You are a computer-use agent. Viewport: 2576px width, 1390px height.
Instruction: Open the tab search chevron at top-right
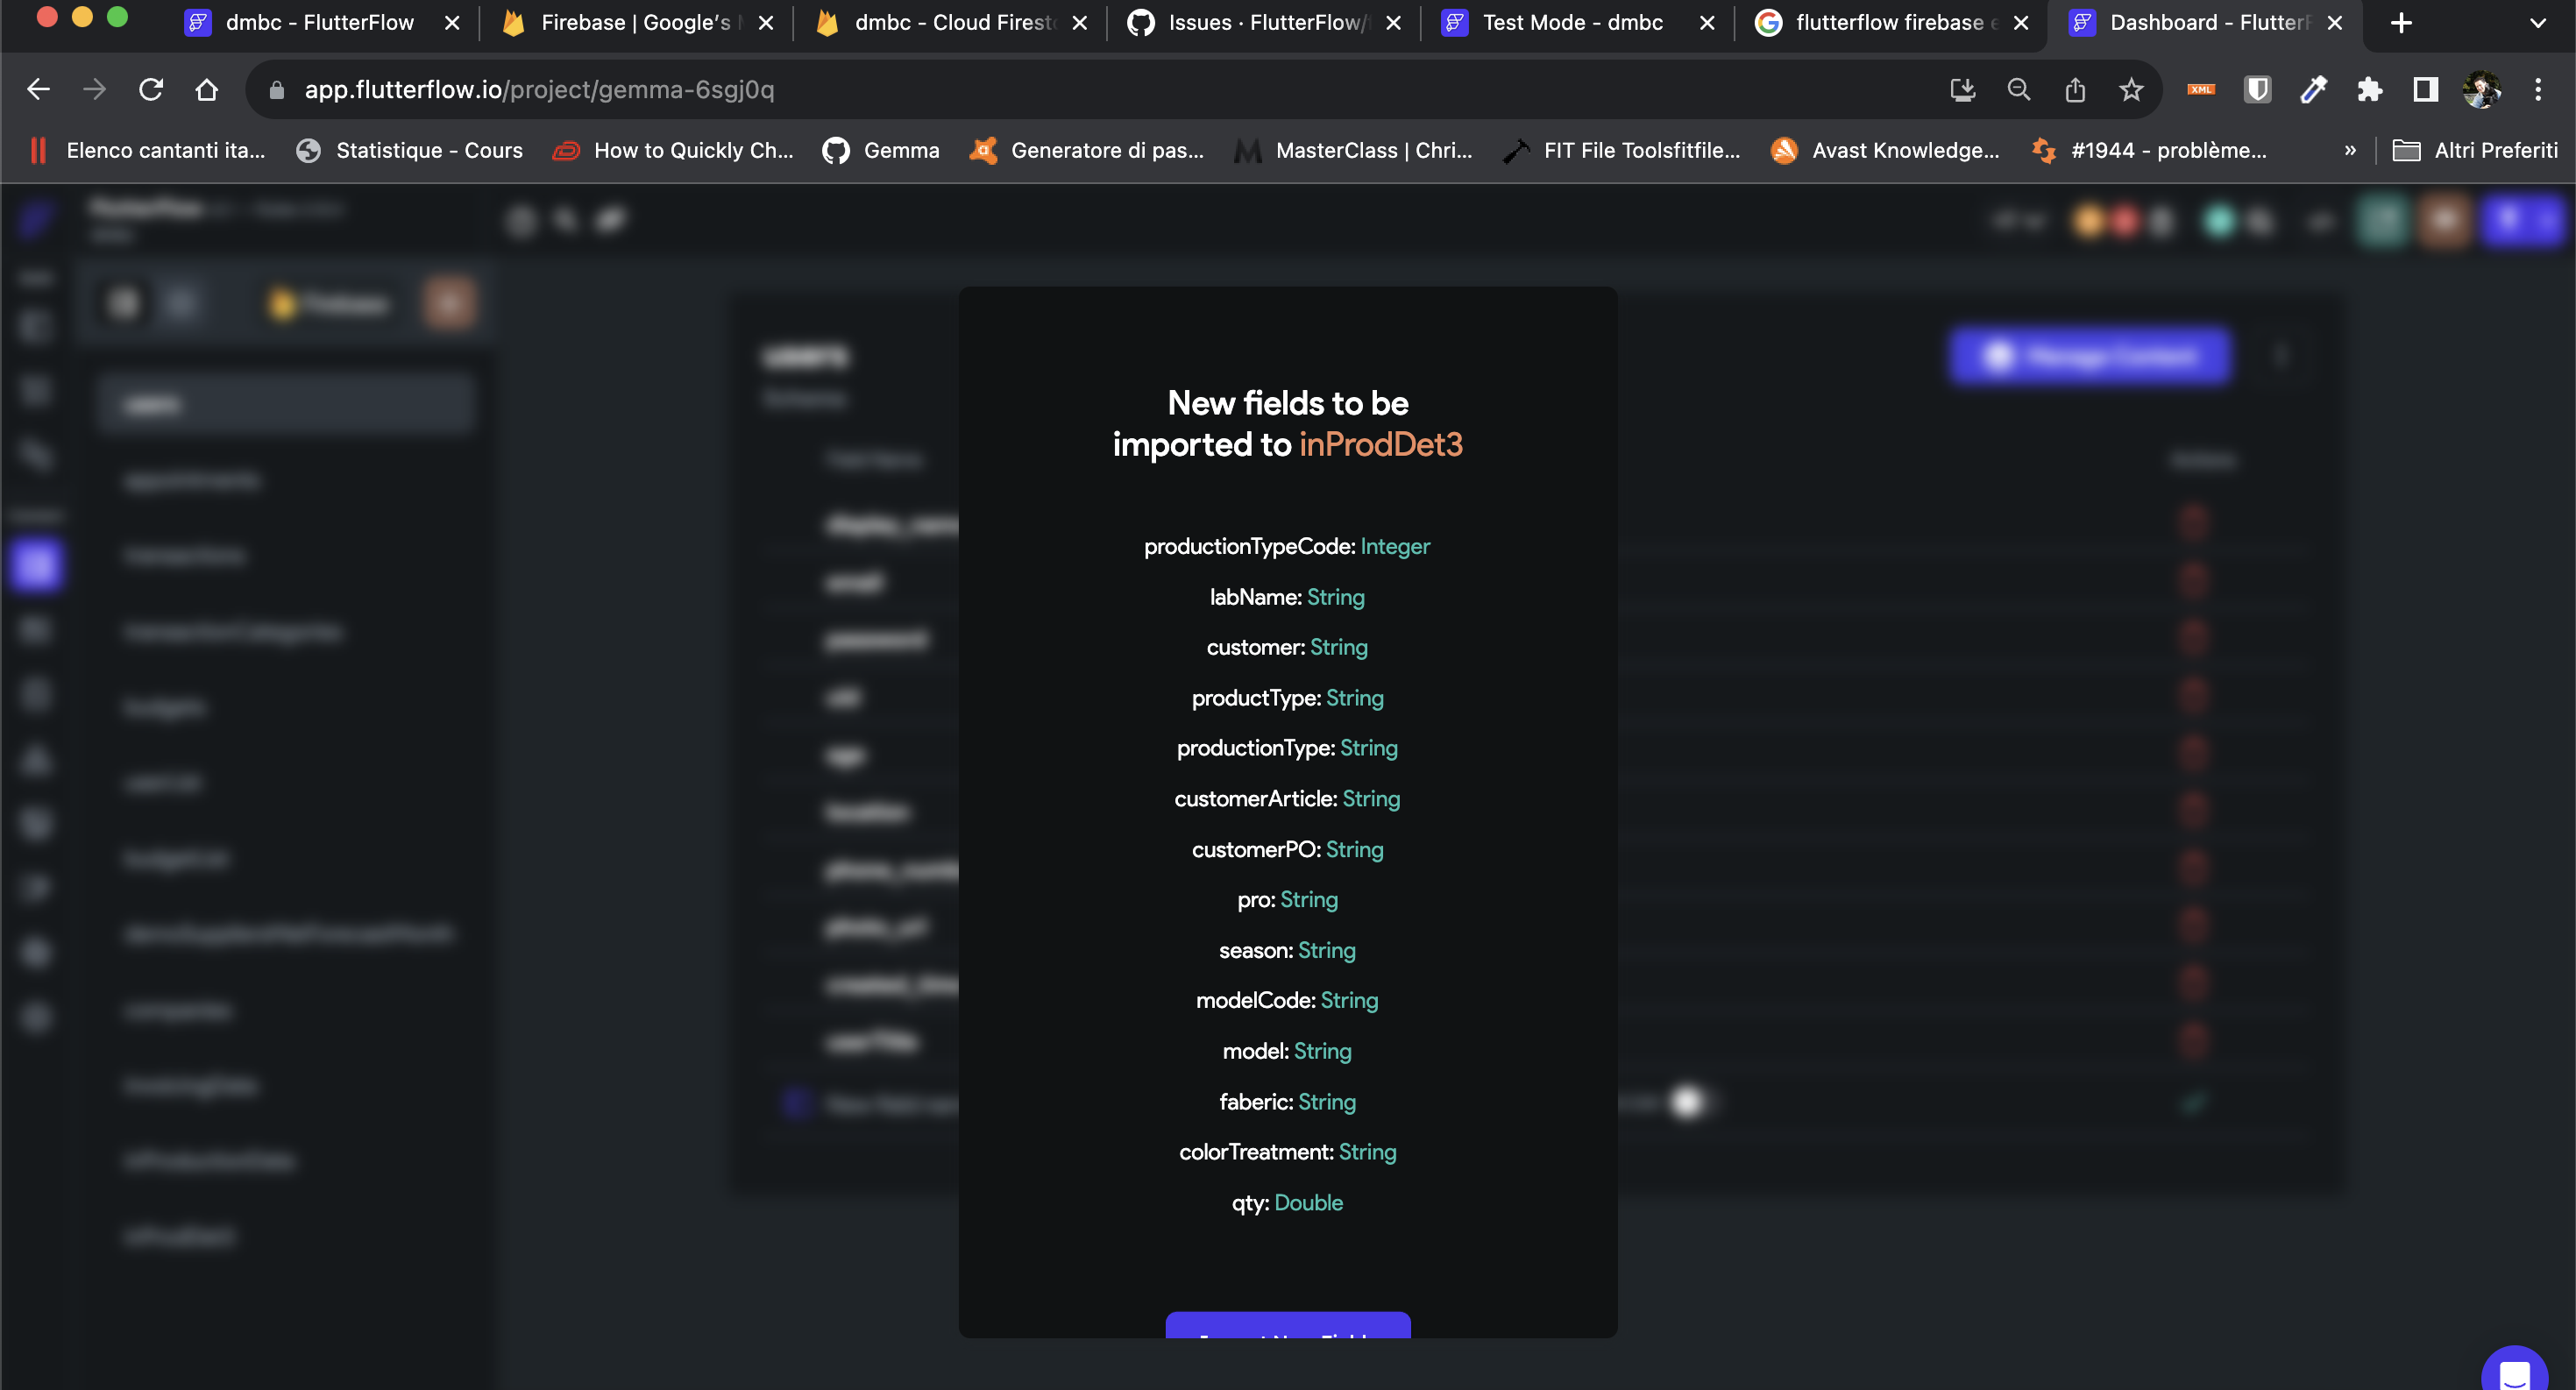coord(2537,22)
